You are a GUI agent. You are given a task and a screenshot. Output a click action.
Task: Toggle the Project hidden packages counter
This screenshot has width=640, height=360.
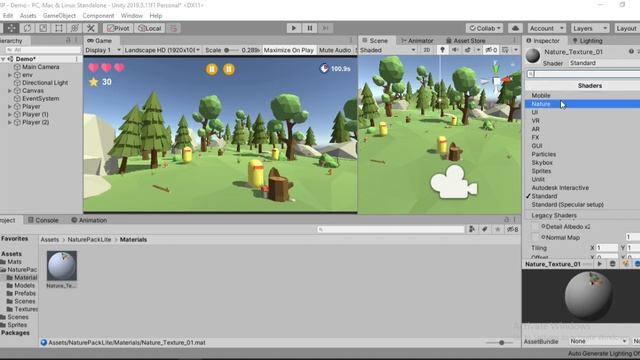[x=512, y=229]
